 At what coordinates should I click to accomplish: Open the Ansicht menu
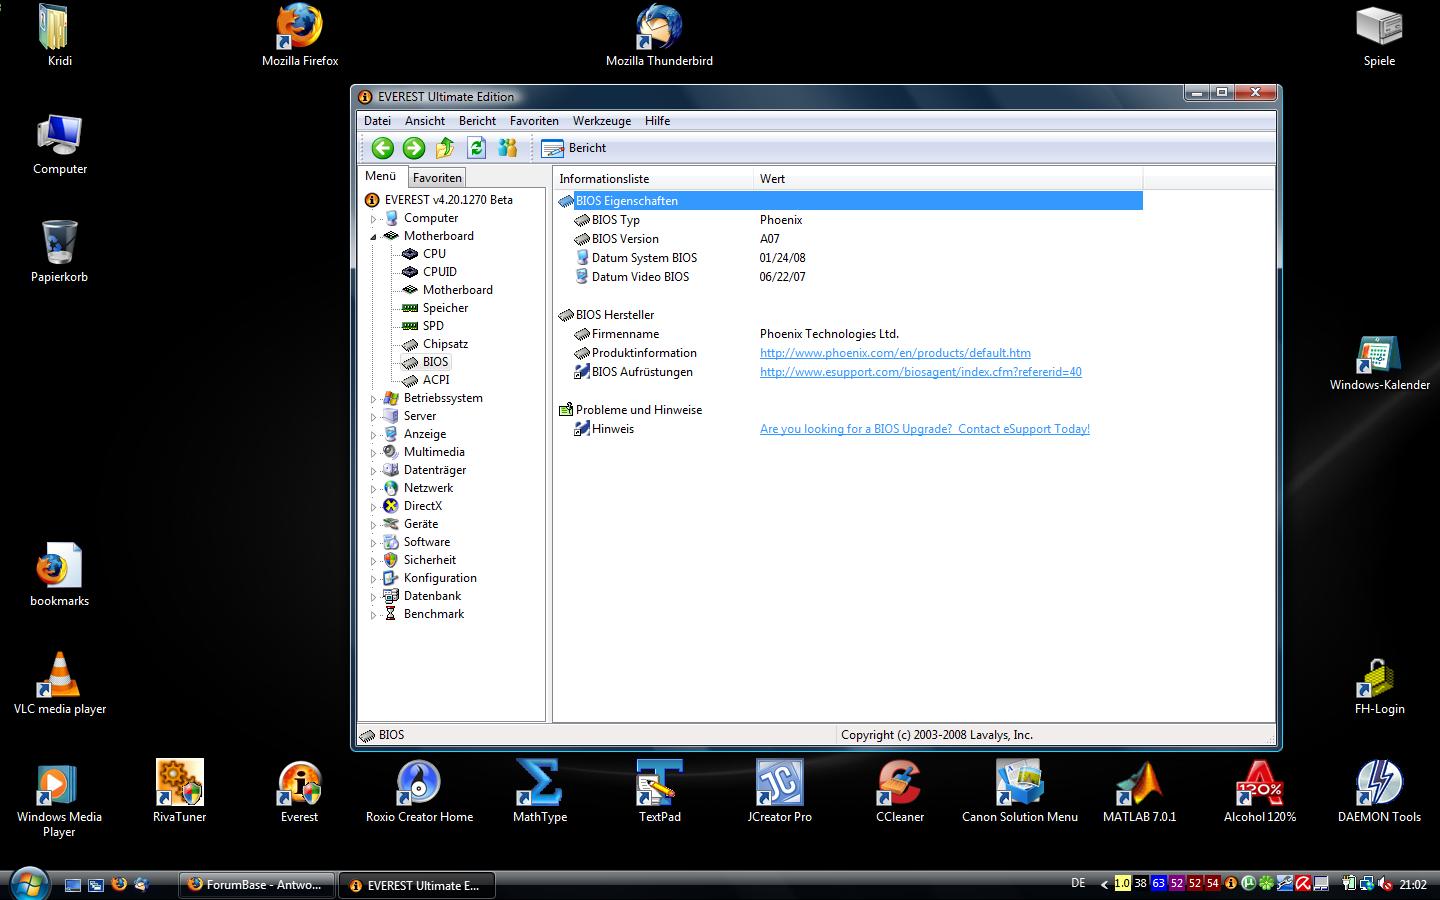(x=425, y=121)
